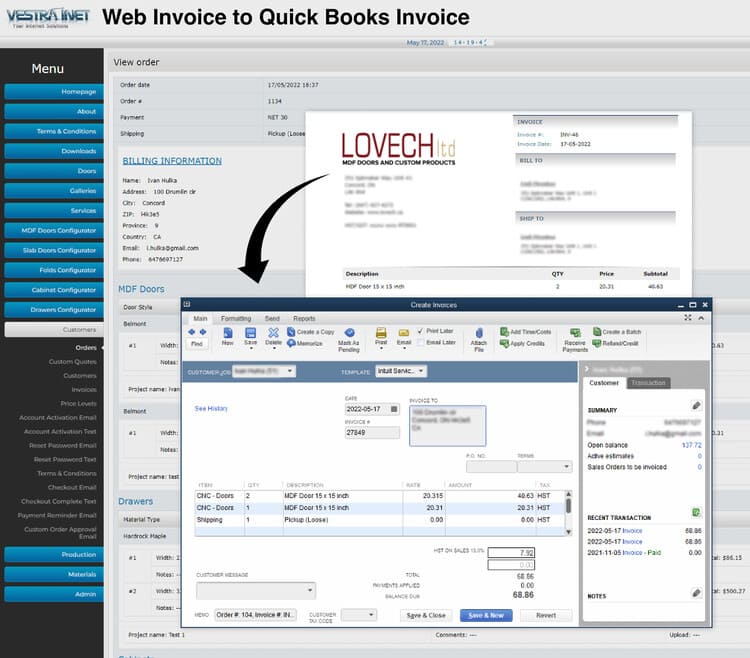The height and width of the screenshot is (658, 750).
Task: Click the Email envelope icon
Action: (404, 333)
